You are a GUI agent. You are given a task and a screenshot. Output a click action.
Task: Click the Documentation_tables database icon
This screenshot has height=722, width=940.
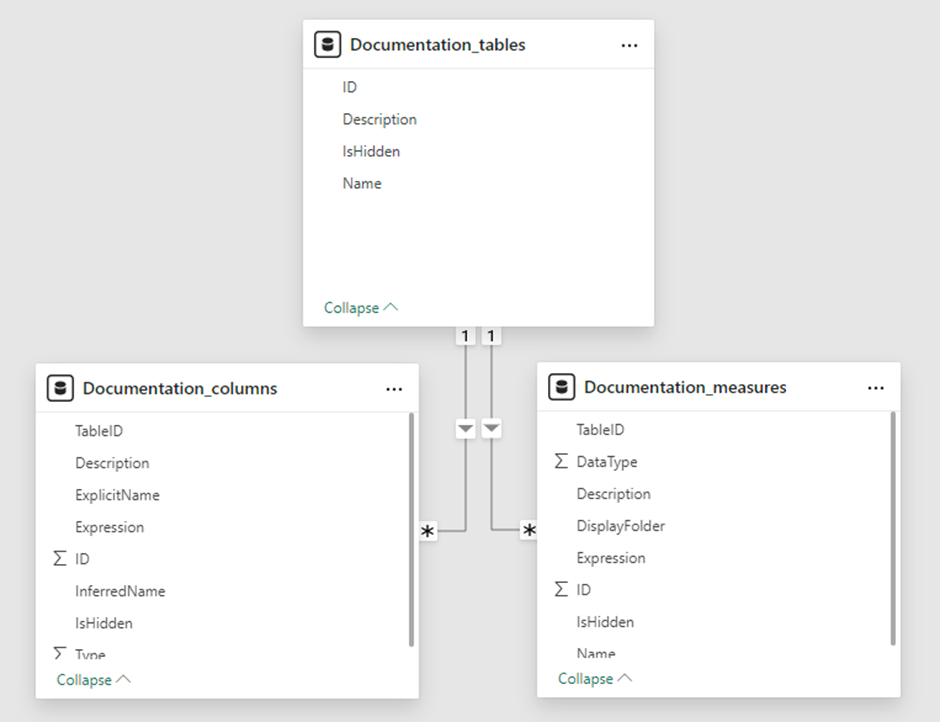click(327, 45)
